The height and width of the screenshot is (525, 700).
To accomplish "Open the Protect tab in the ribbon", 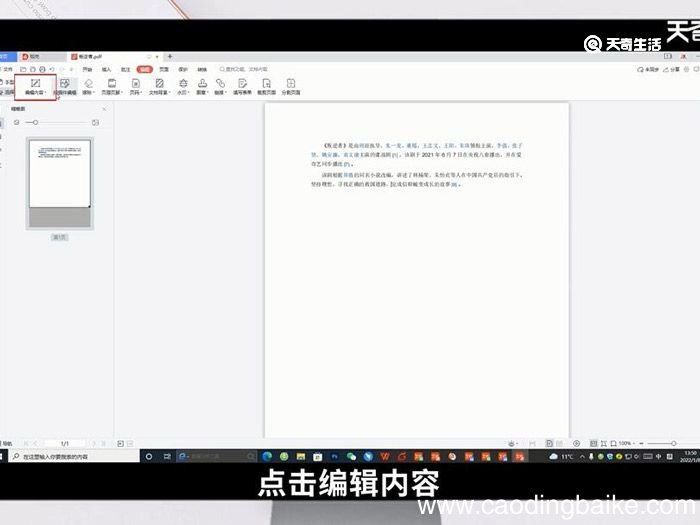I will [183, 69].
